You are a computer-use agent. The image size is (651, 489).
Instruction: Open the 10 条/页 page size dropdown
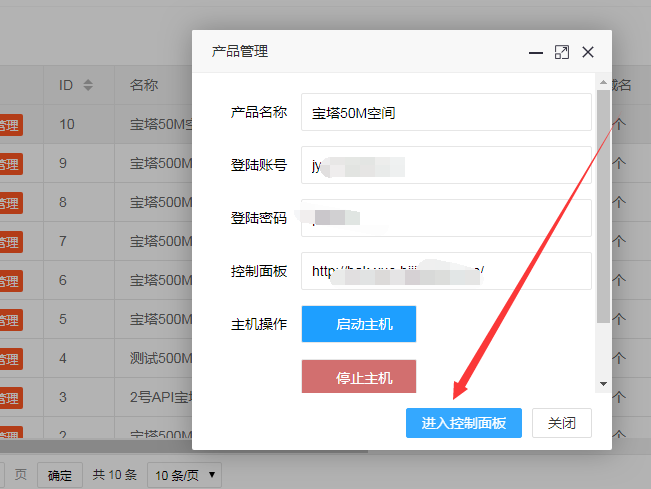pyautogui.click(x=184, y=475)
